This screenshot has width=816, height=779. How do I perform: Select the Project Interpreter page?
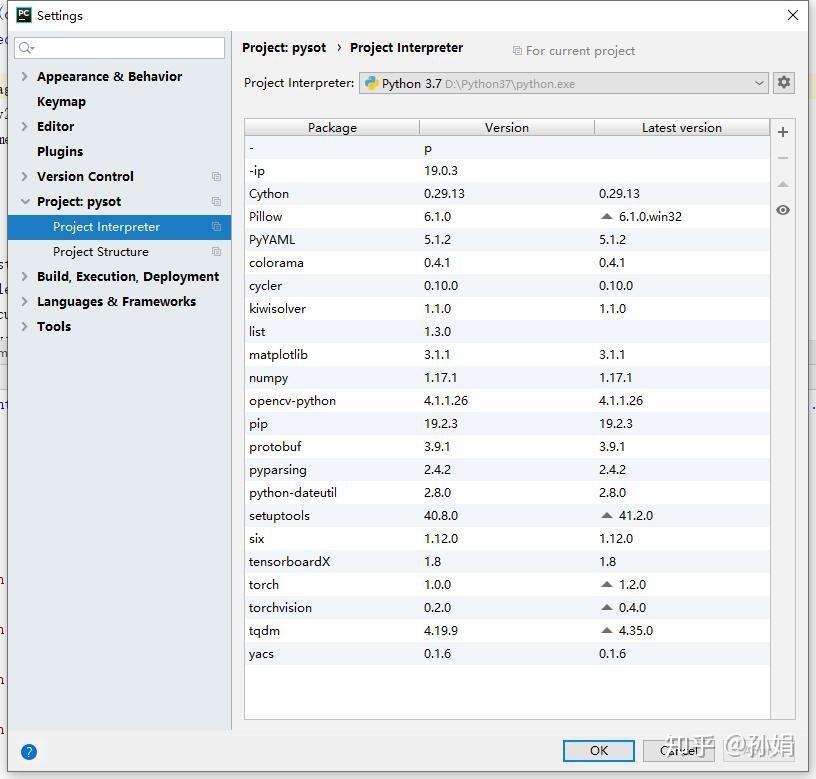coord(119,227)
